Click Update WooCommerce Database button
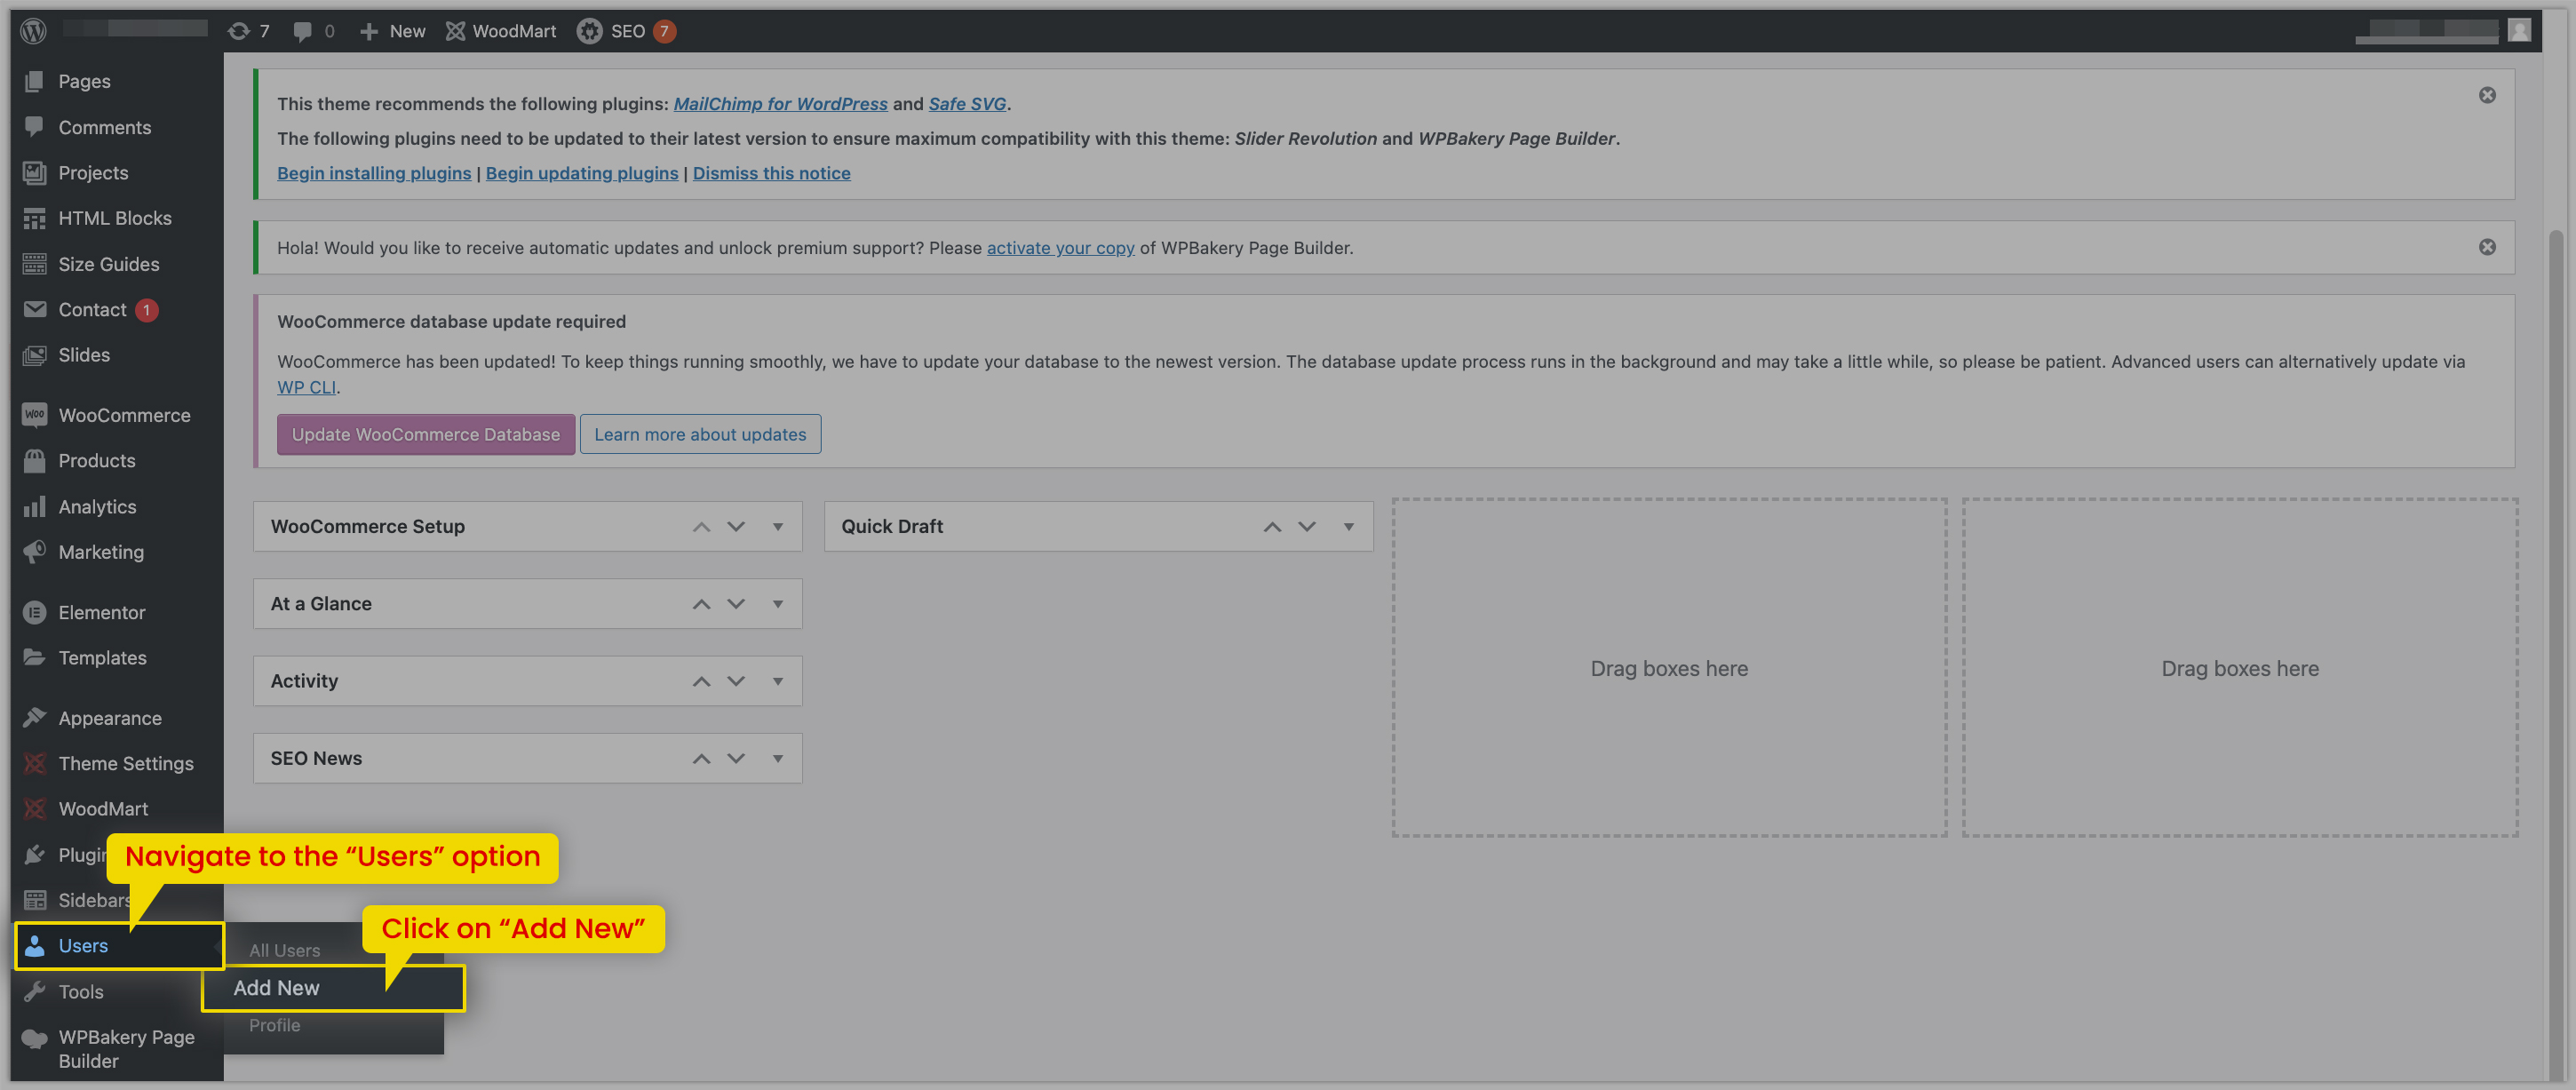Screen dimensions: 2576x1090 click(425, 434)
